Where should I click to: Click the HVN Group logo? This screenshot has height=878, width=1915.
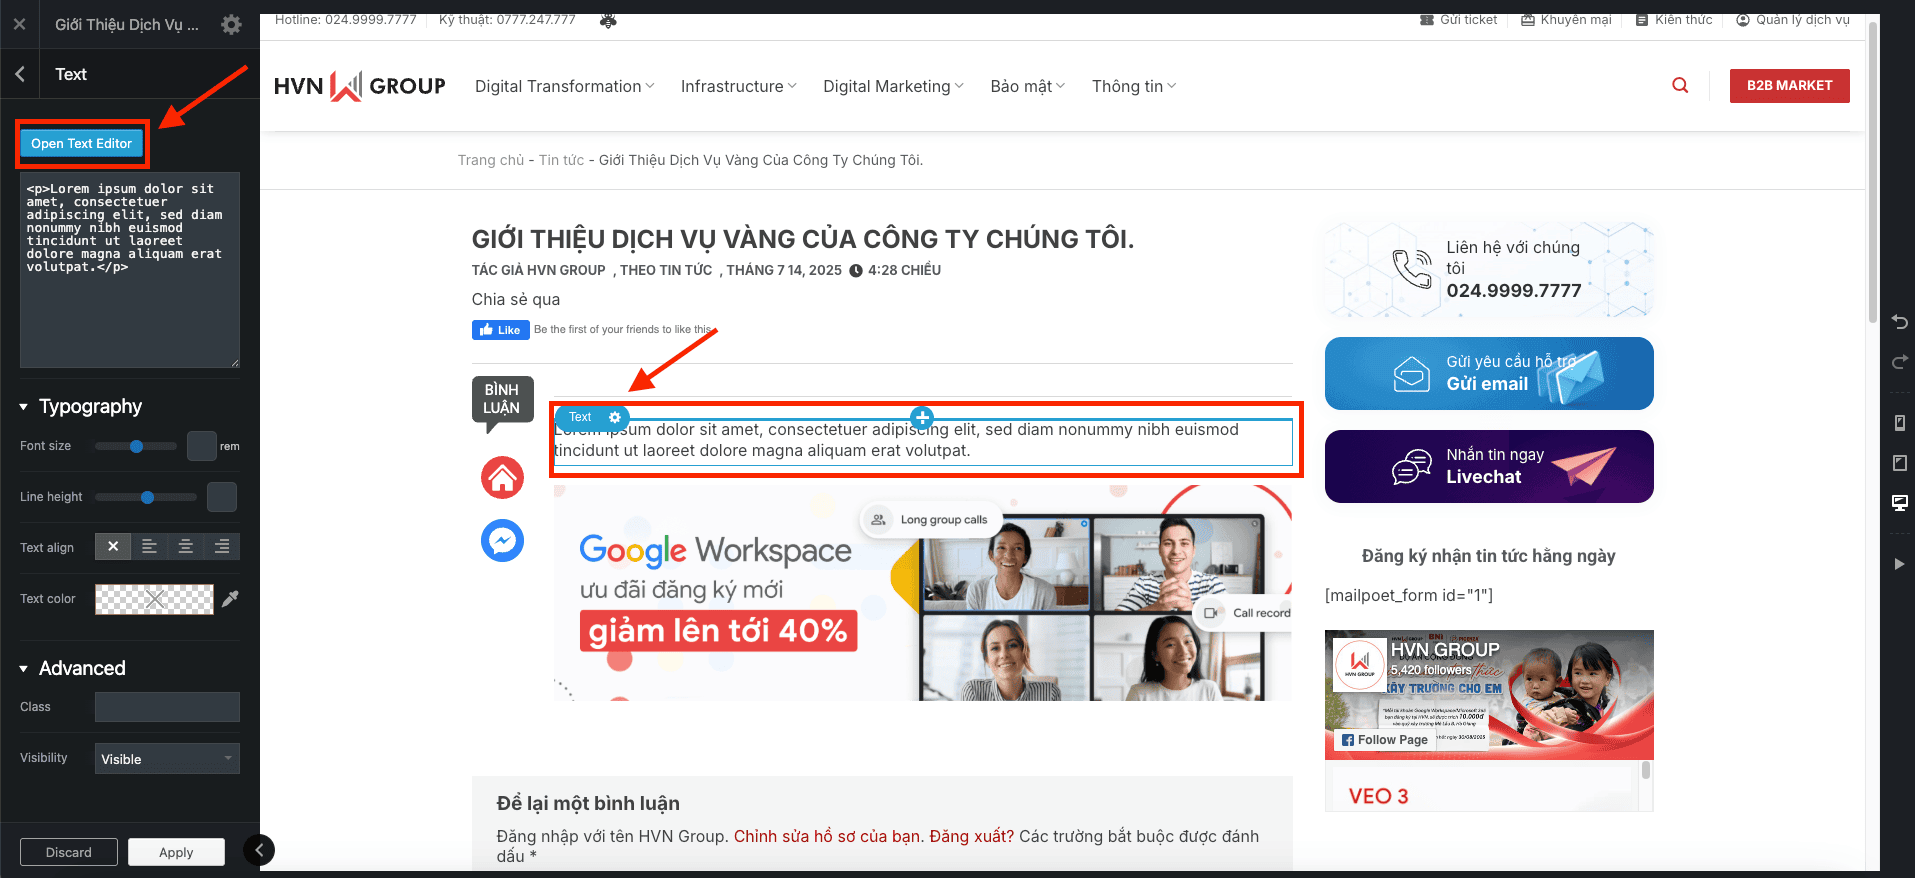tap(360, 86)
